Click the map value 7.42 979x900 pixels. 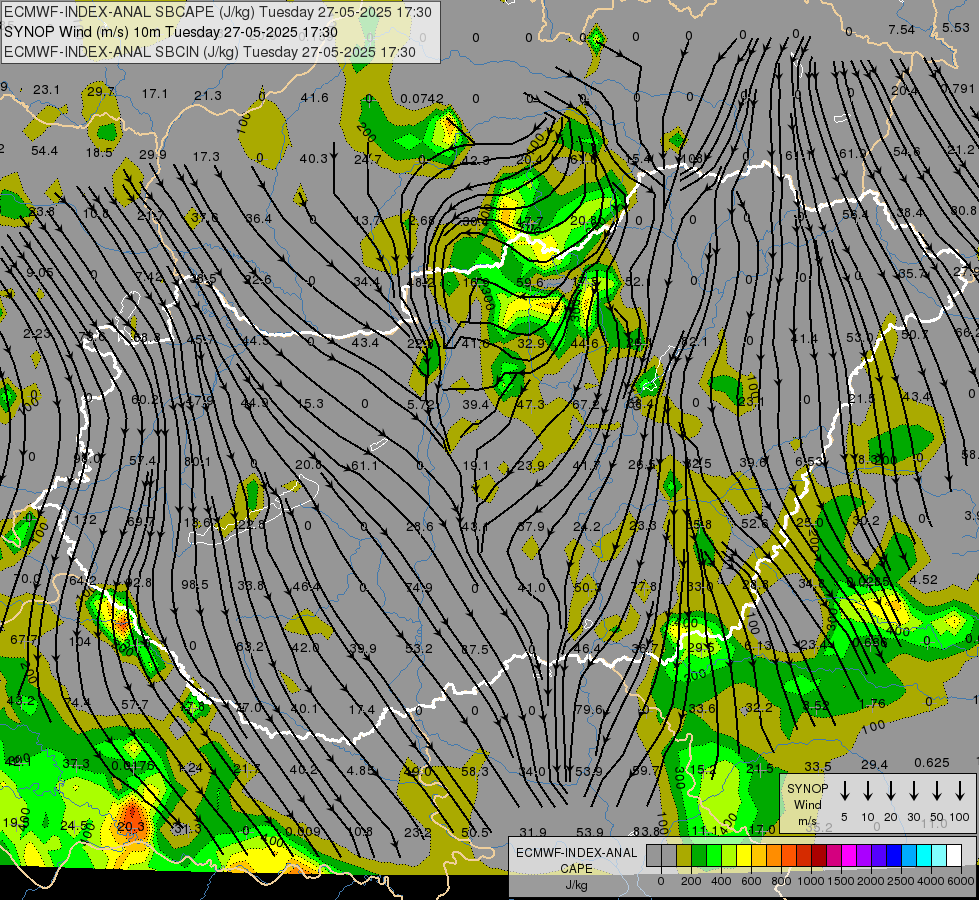pos(149,277)
